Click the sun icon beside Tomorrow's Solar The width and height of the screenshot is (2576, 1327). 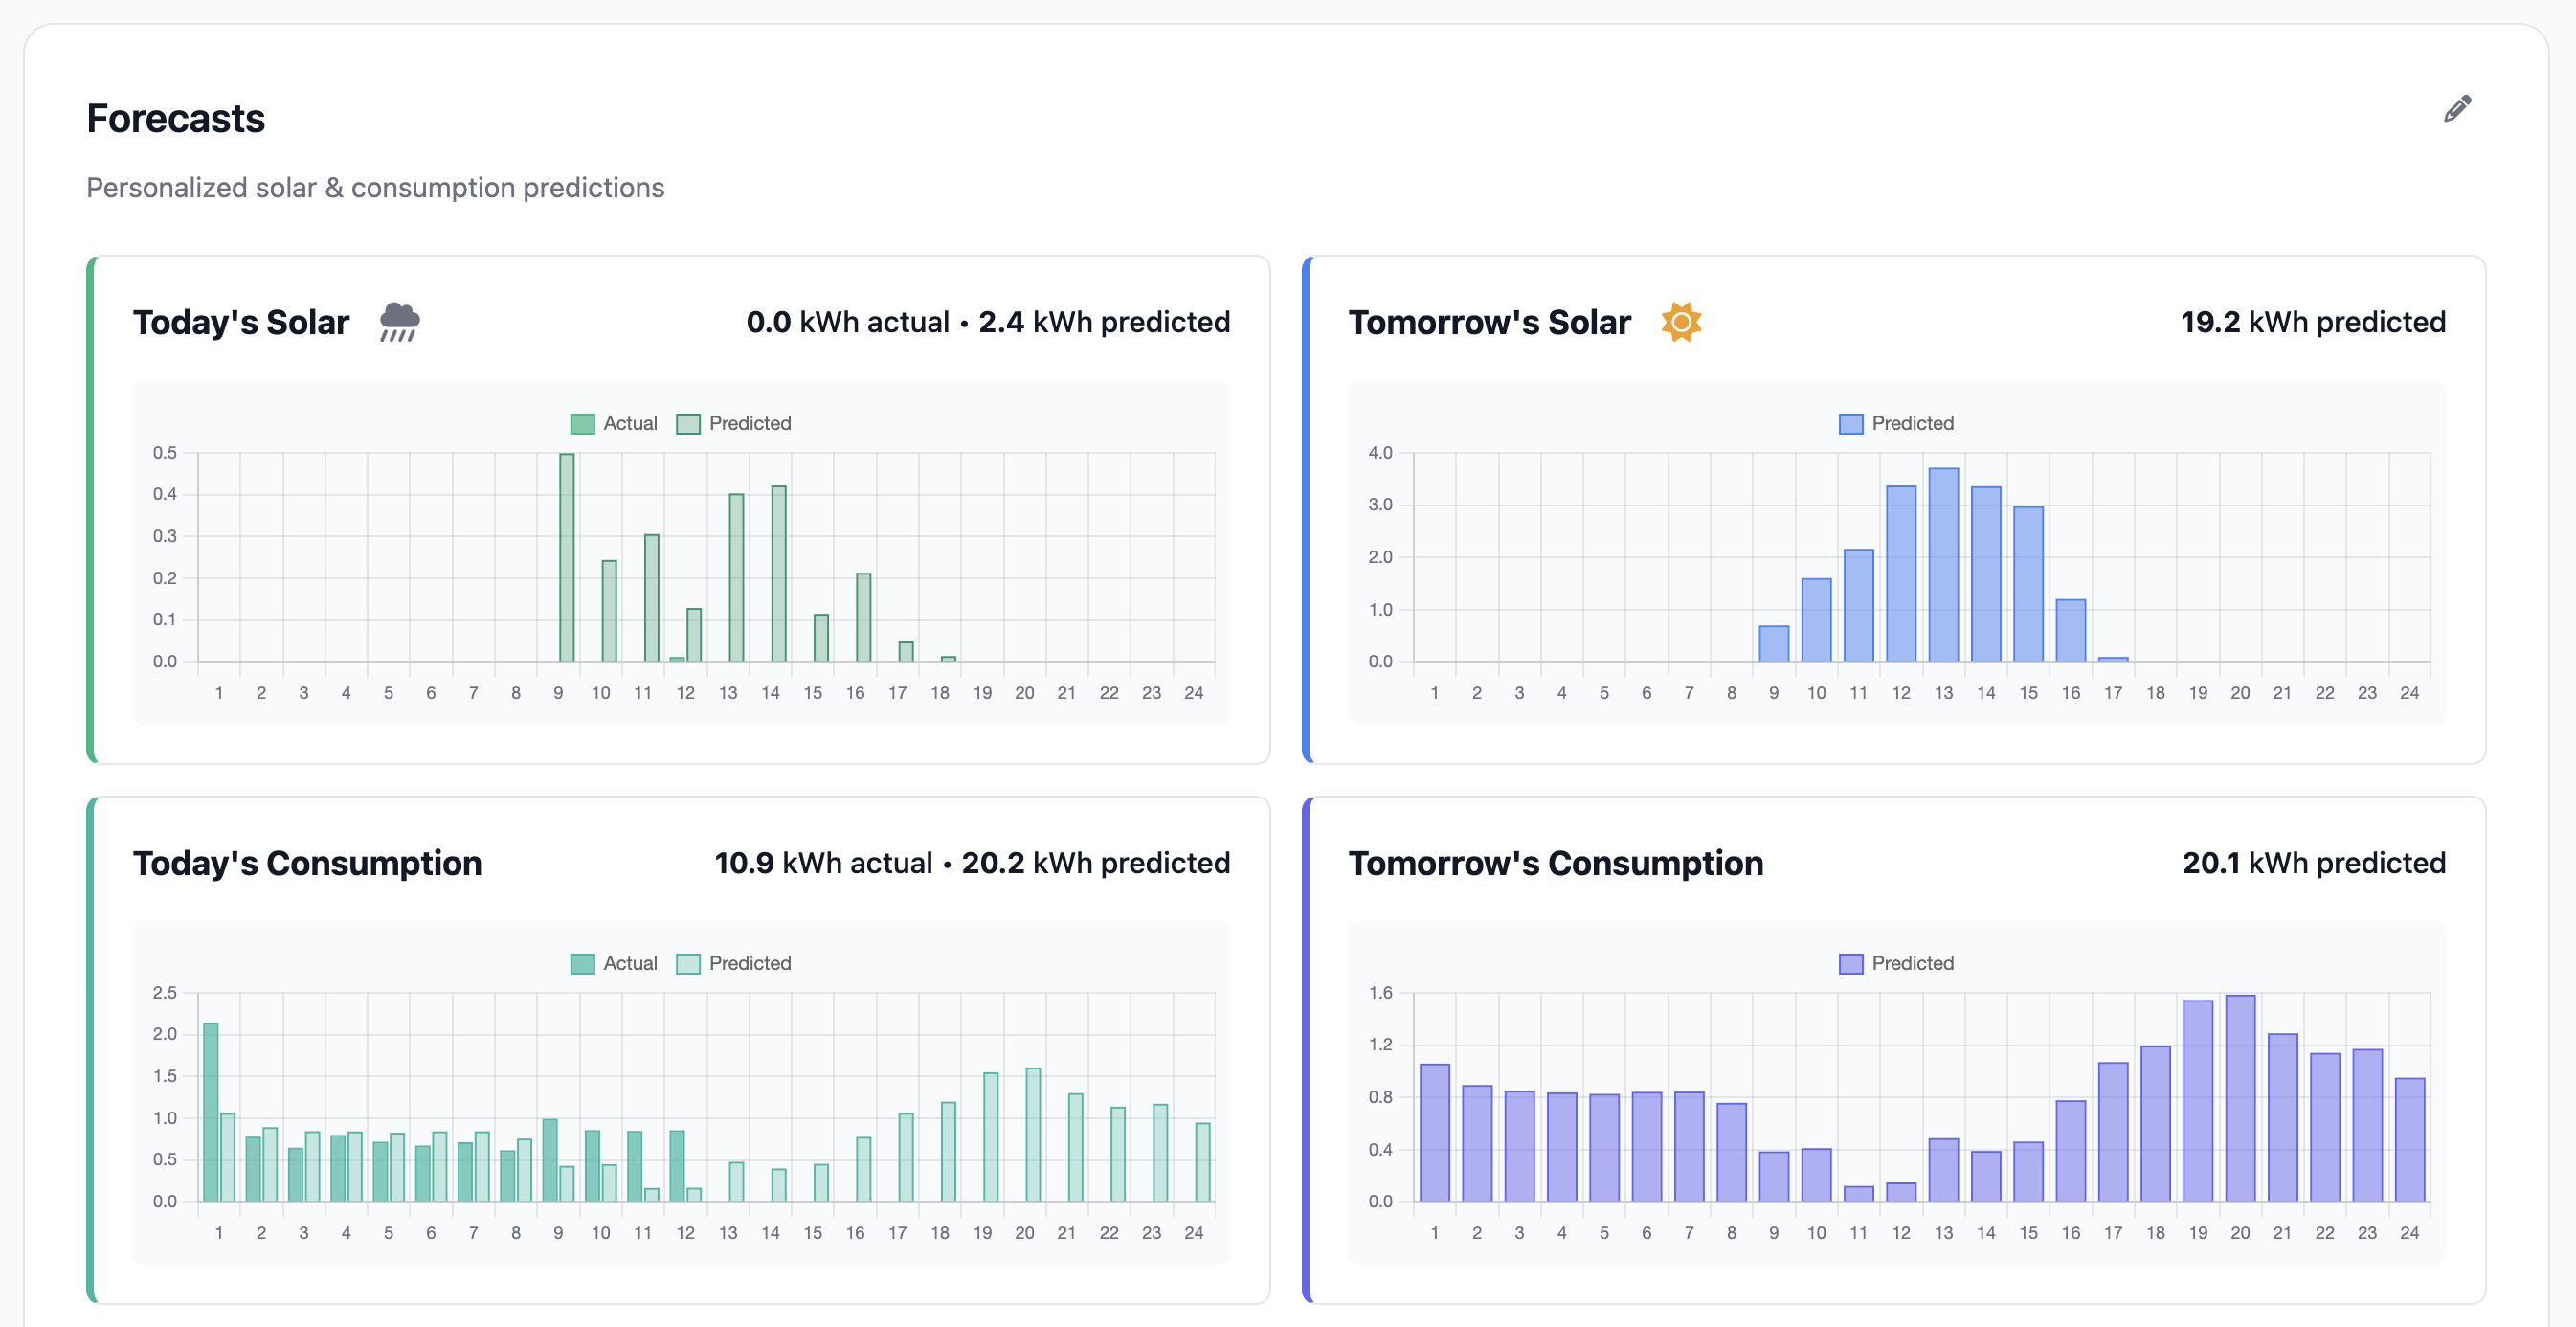(1682, 321)
